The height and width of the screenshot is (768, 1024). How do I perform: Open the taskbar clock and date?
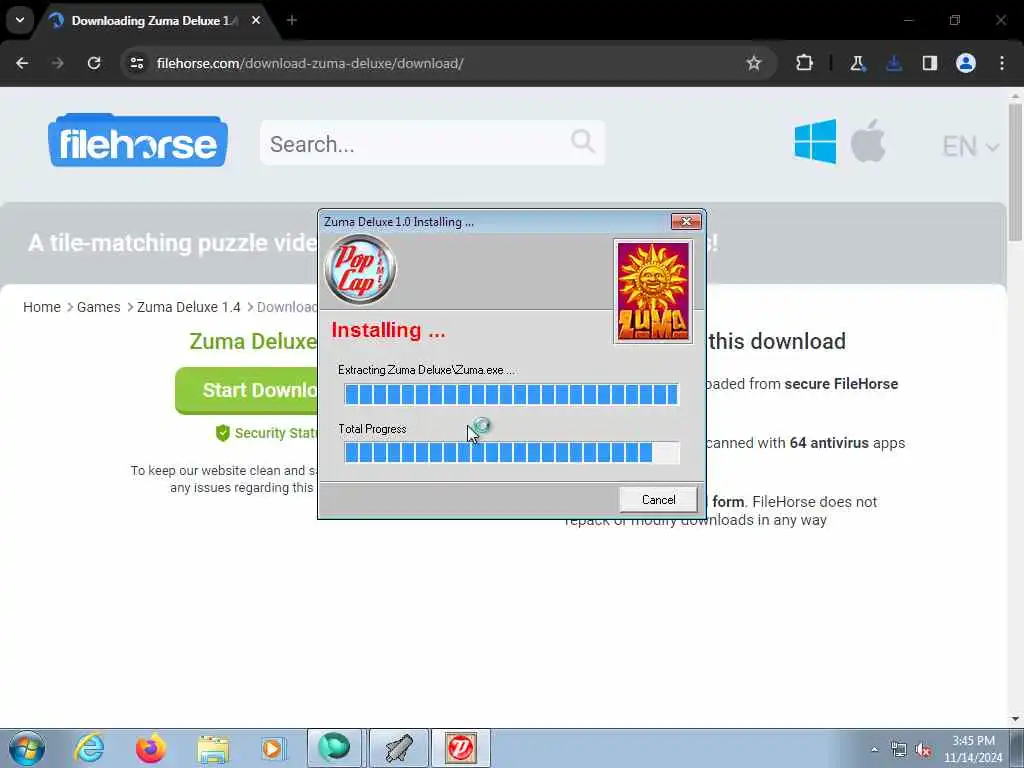click(x=973, y=749)
